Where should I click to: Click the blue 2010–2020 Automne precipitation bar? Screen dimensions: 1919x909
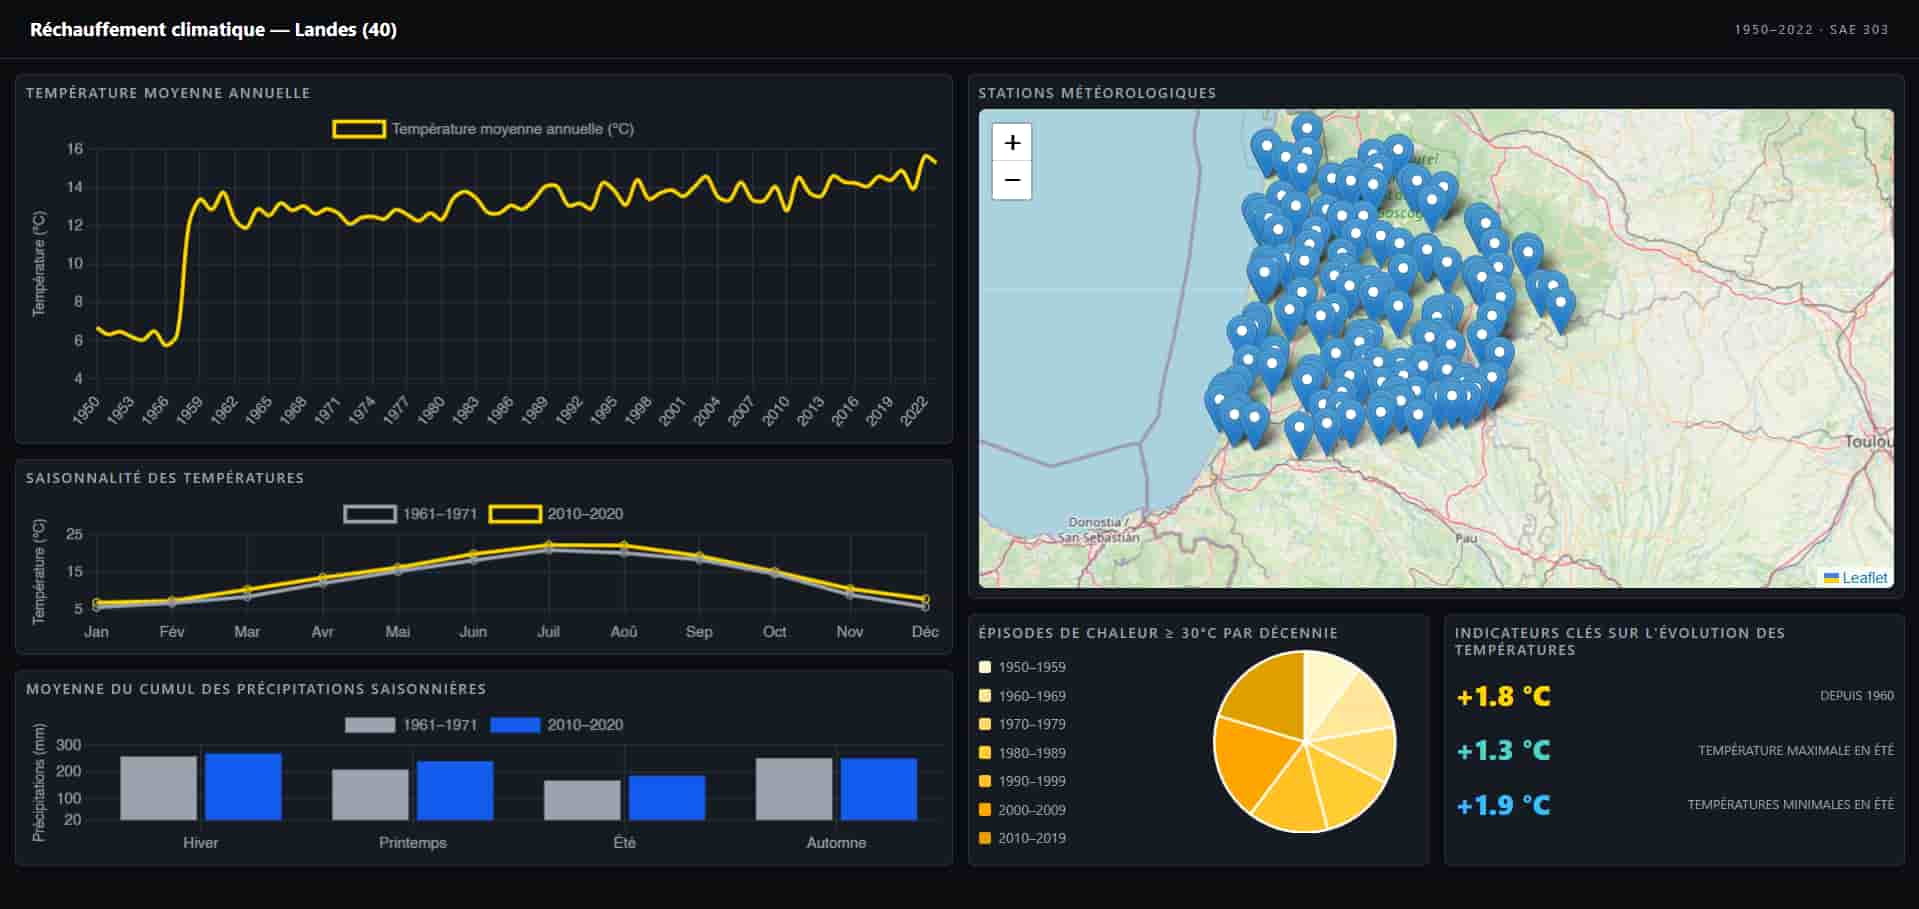878,789
